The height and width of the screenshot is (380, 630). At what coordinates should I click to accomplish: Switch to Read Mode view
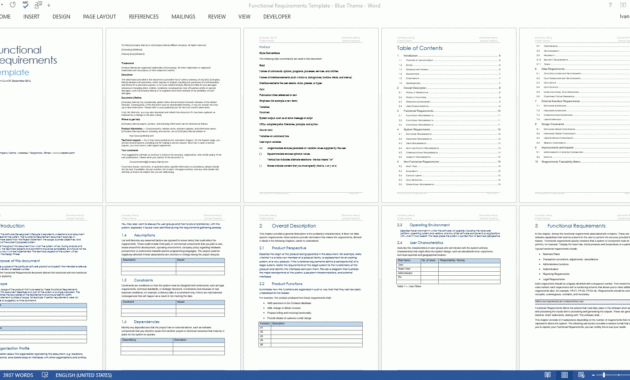(548, 375)
